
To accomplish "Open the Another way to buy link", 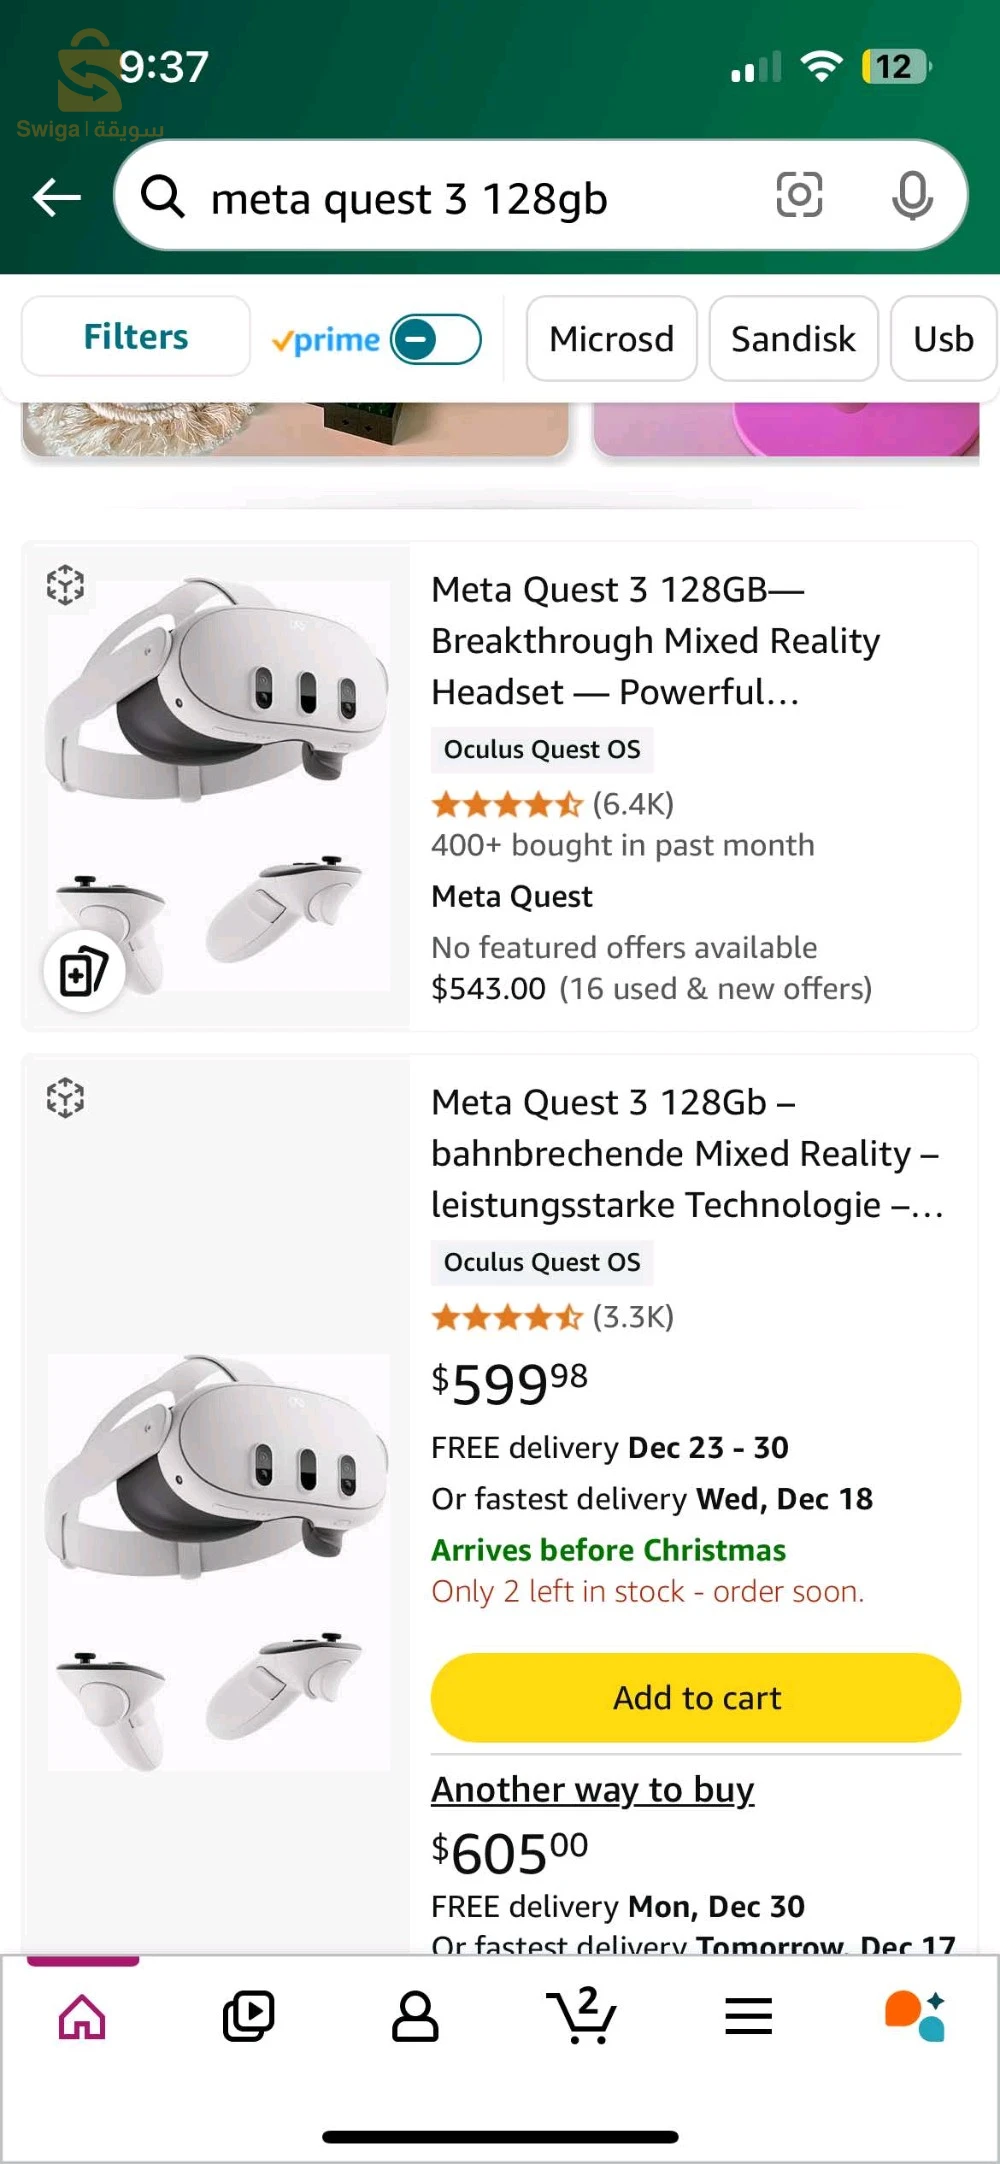I will (x=592, y=1789).
